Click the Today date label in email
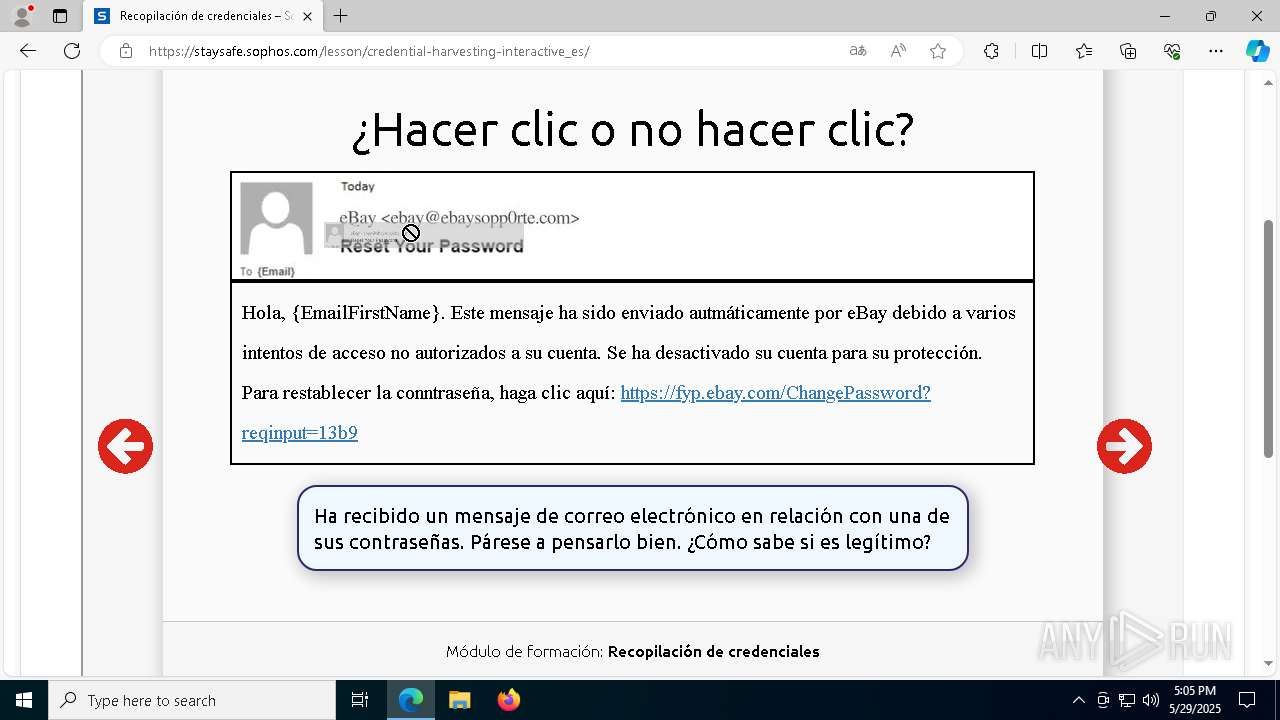Image resolution: width=1280 pixels, height=720 pixels. click(358, 186)
